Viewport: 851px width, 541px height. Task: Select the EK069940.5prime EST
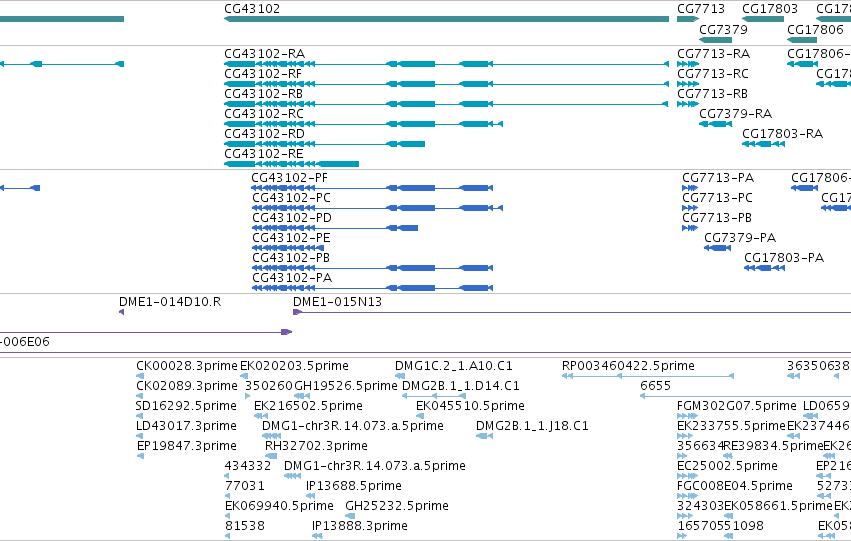point(228,517)
